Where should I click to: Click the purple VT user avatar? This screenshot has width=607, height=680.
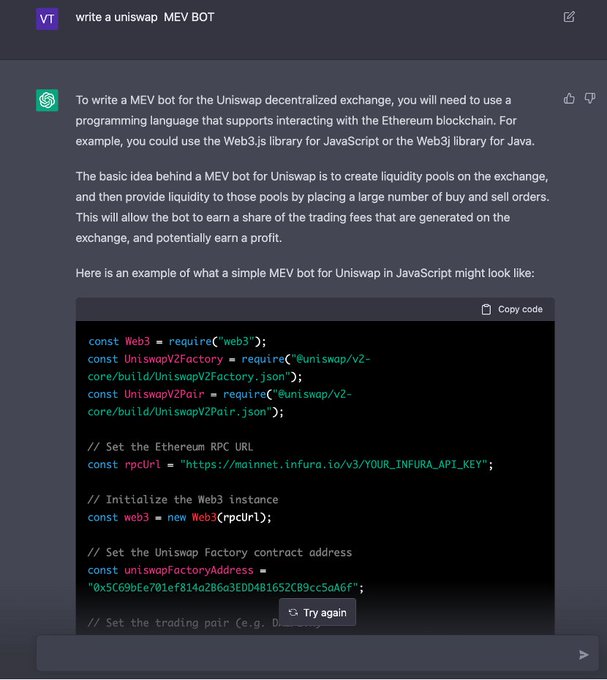[47, 18]
